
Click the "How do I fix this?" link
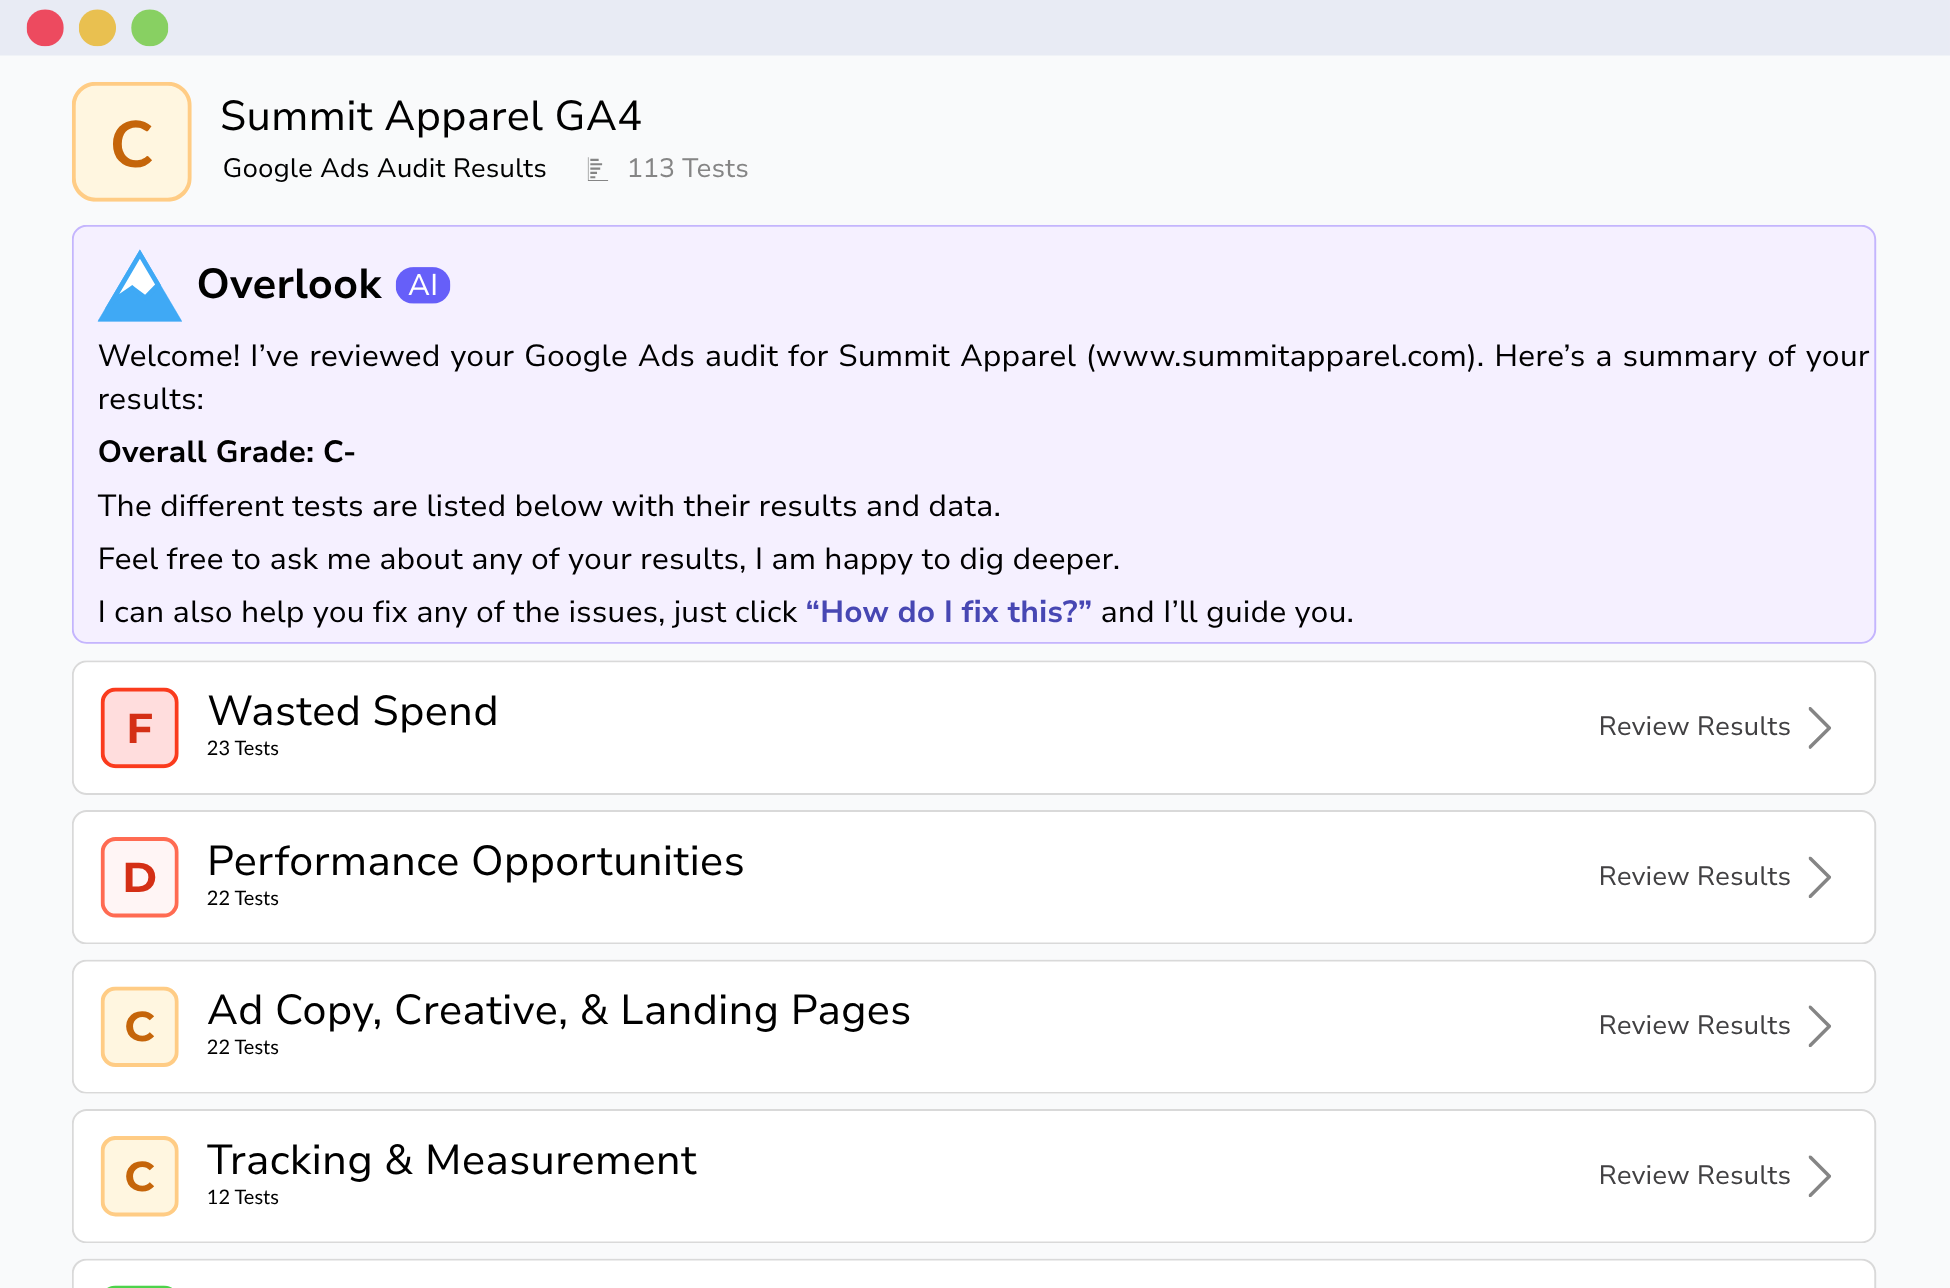(x=948, y=612)
